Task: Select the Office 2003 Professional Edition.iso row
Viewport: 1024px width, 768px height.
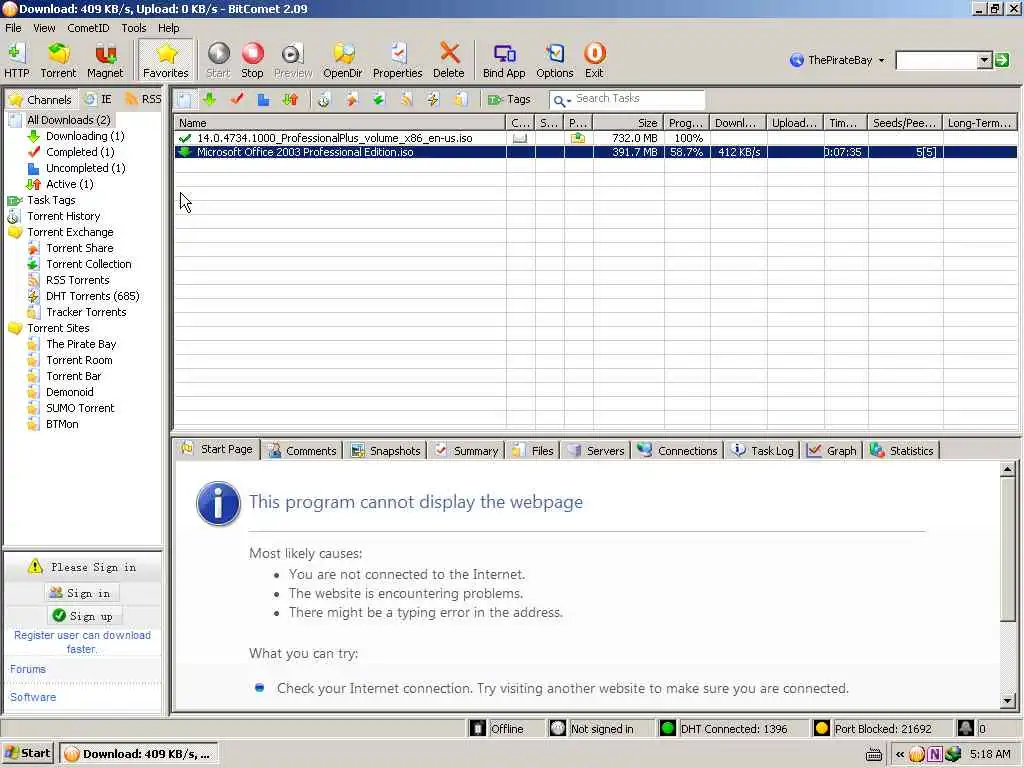Action: coord(595,152)
